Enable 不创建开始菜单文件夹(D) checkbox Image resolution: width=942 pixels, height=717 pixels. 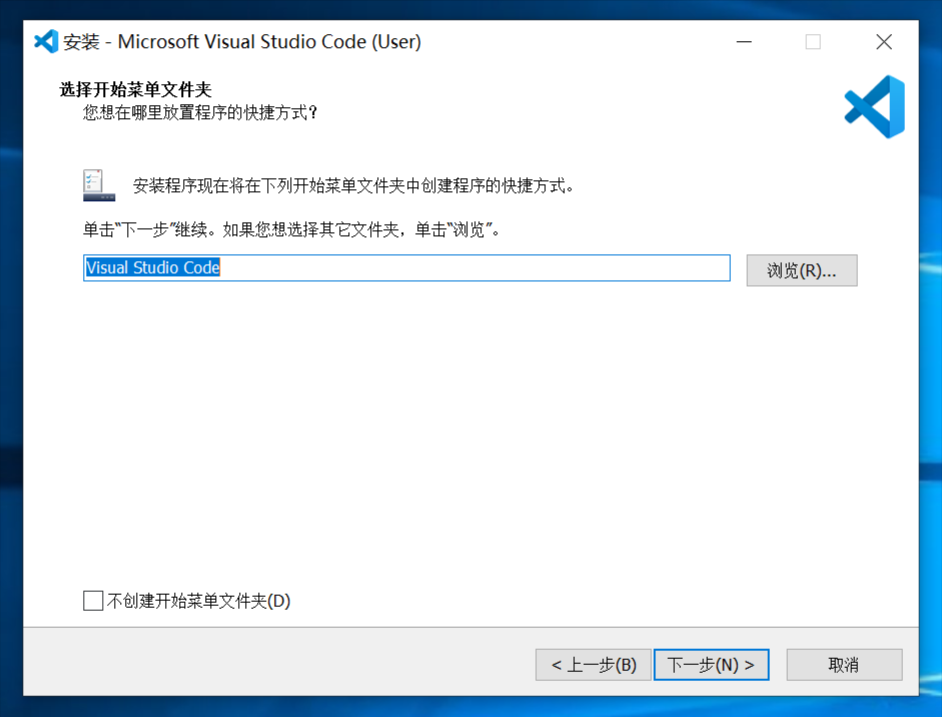pos(93,600)
